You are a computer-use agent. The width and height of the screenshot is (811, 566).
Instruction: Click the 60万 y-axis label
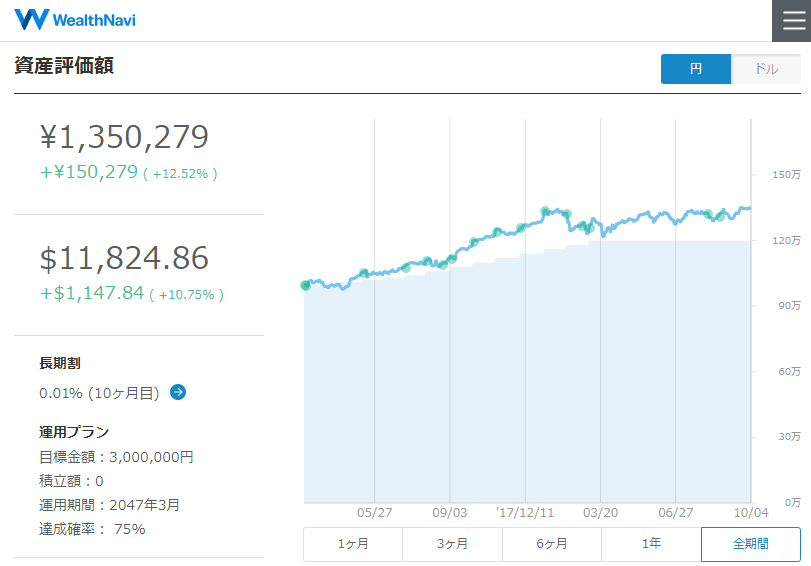789,371
